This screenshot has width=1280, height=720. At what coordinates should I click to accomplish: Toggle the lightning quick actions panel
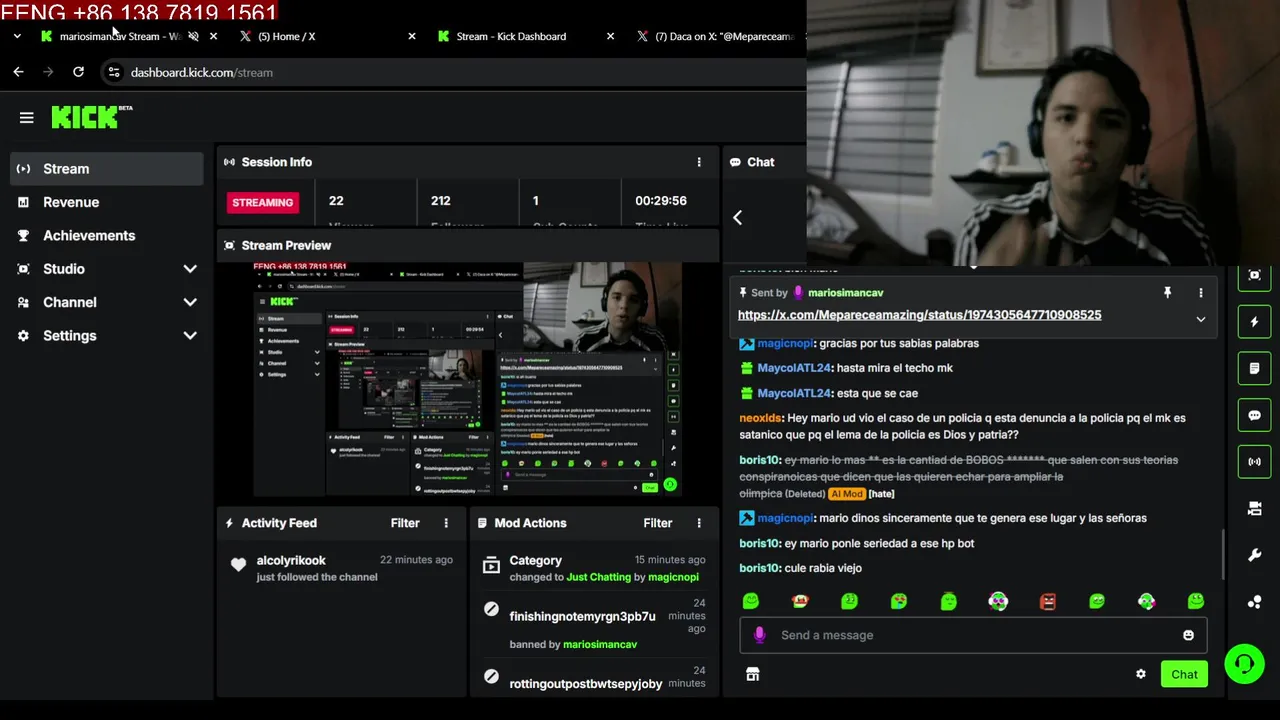coord(1255,322)
